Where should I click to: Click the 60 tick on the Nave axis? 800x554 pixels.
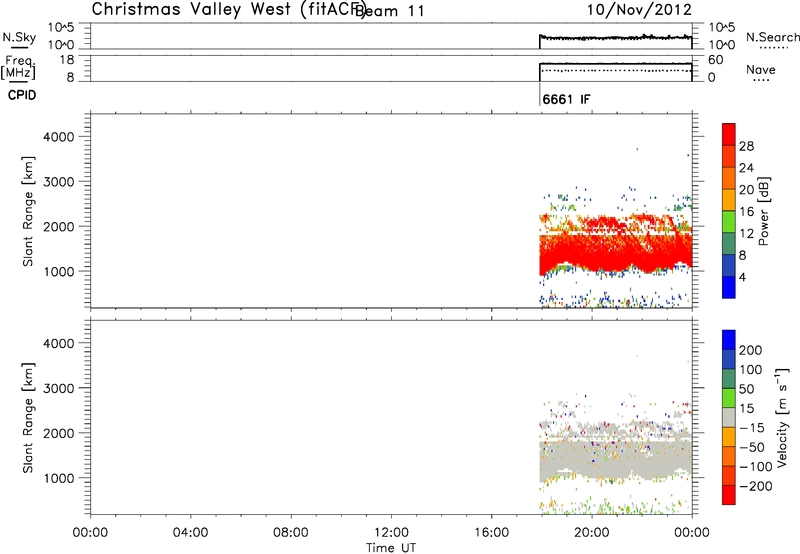tap(715, 60)
